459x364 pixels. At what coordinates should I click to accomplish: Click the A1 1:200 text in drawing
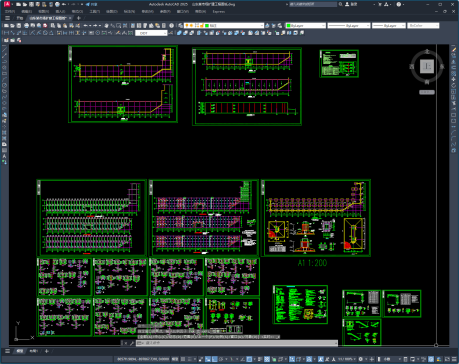tap(312, 263)
